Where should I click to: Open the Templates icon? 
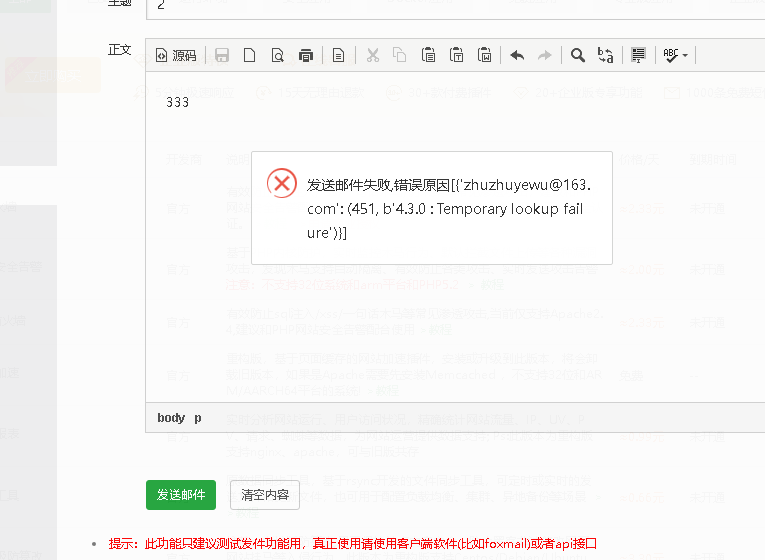(338, 56)
